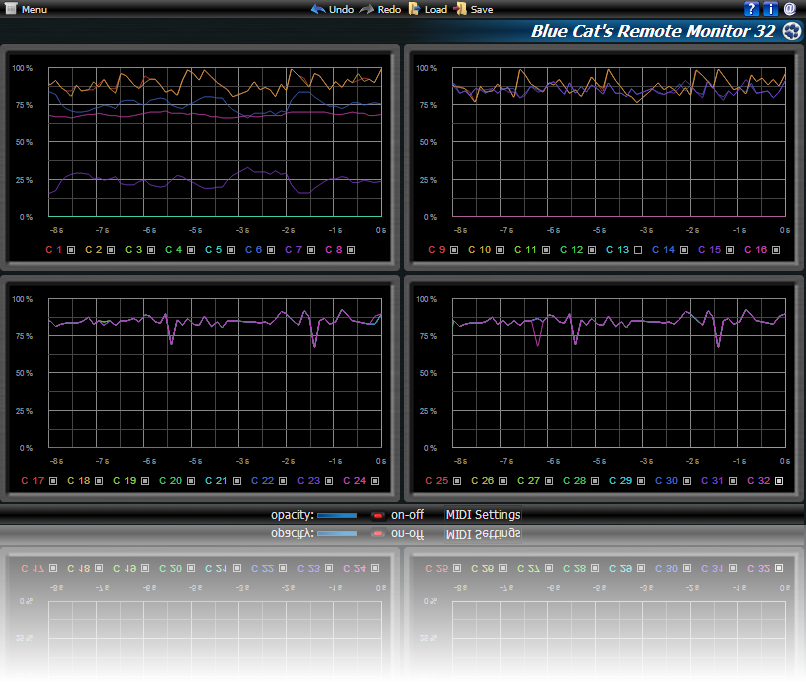Toggle curve C 6 checkbox
This screenshot has height=682, width=806.
point(271,250)
